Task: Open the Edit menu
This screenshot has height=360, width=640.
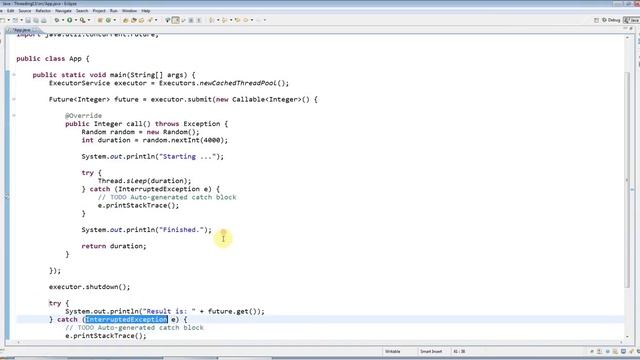Action: click(11, 11)
